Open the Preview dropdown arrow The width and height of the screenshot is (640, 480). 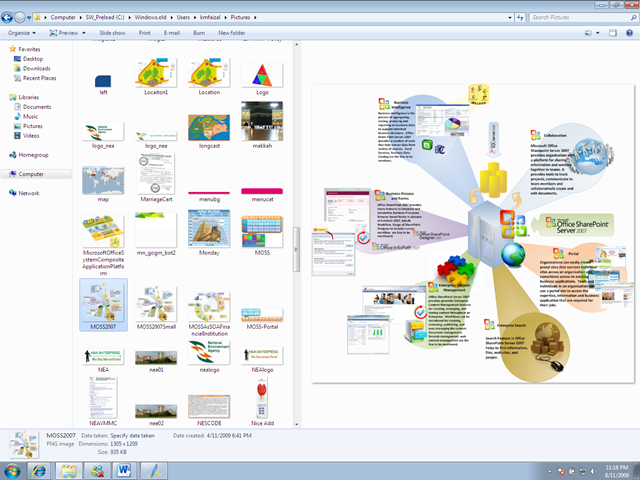pyautogui.click(x=84, y=33)
